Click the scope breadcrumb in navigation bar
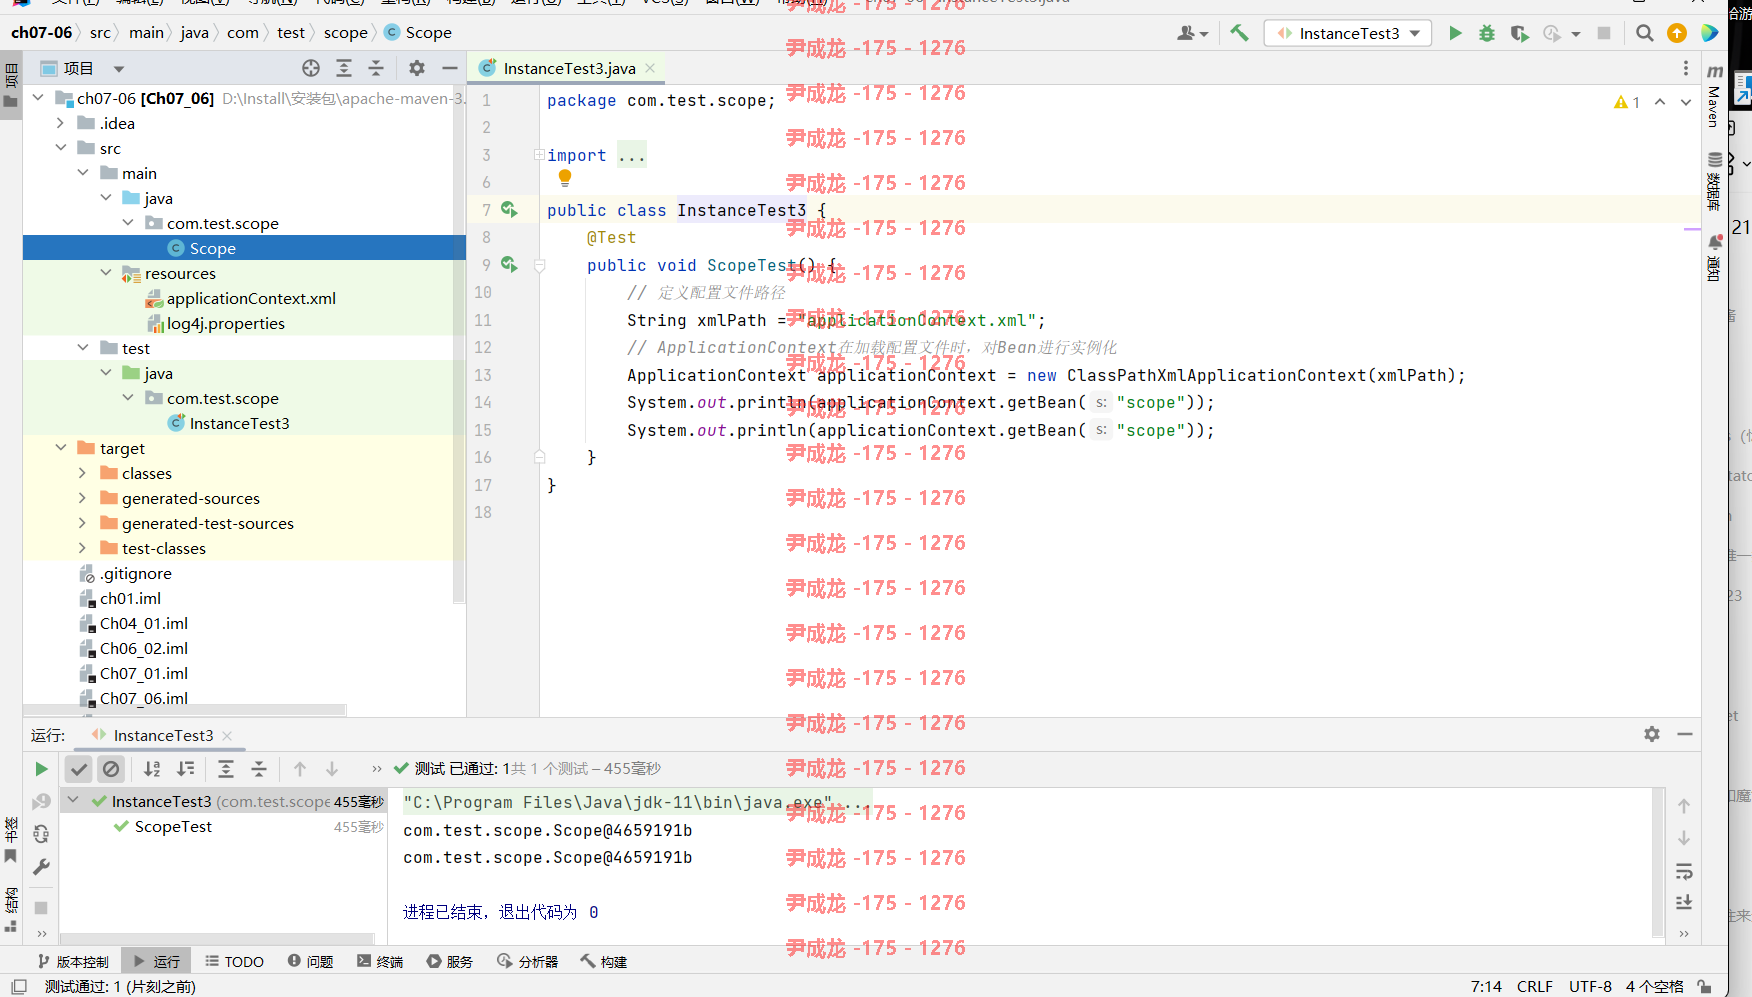 click(x=346, y=32)
